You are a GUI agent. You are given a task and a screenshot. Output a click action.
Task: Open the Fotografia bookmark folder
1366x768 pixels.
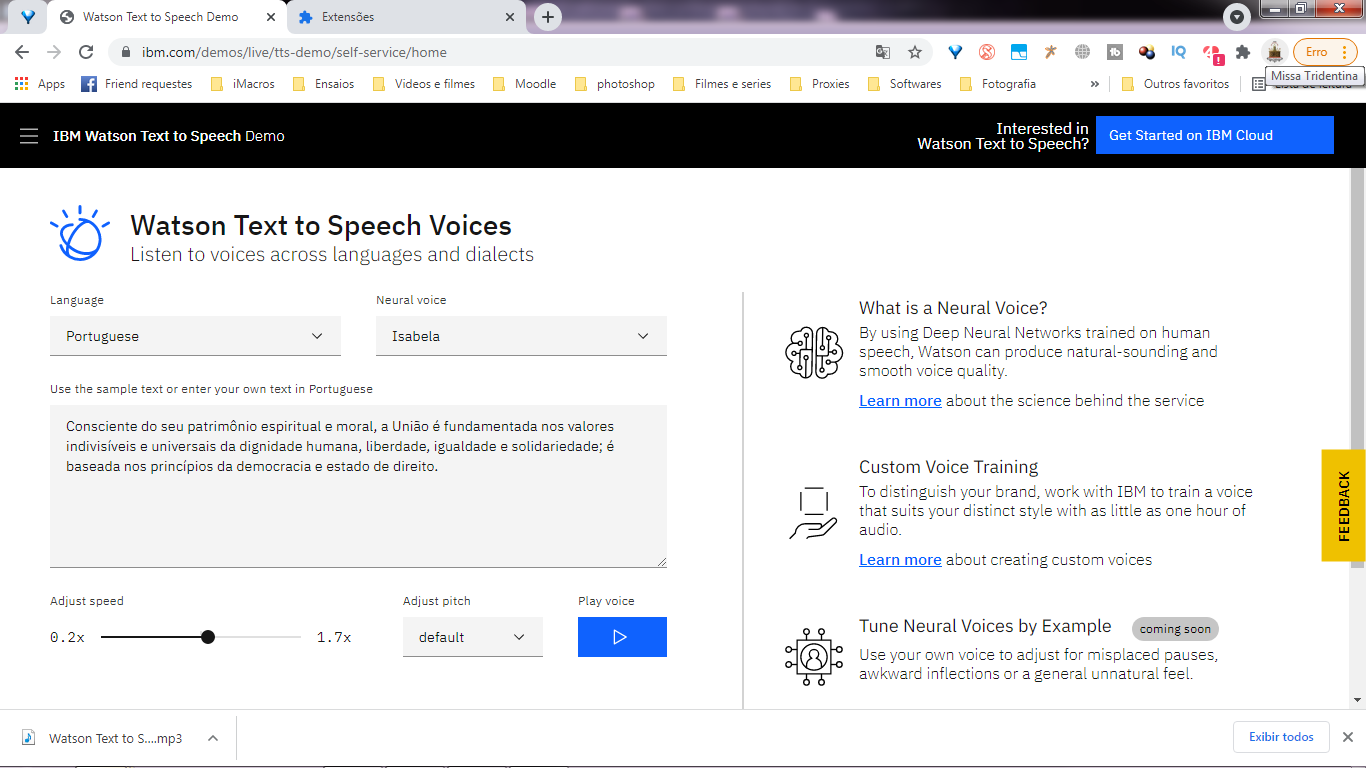[x=998, y=84]
